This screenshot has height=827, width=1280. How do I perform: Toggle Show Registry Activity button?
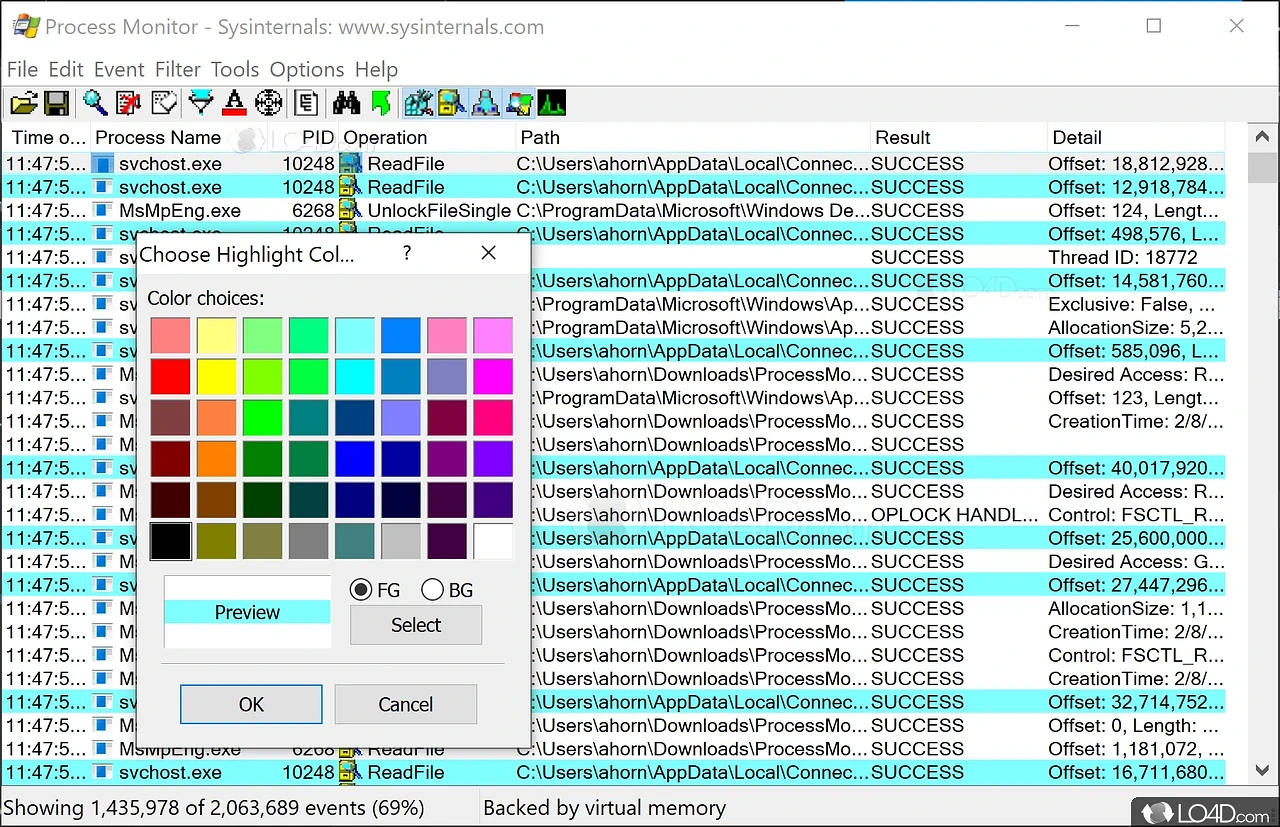tap(418, 102)
